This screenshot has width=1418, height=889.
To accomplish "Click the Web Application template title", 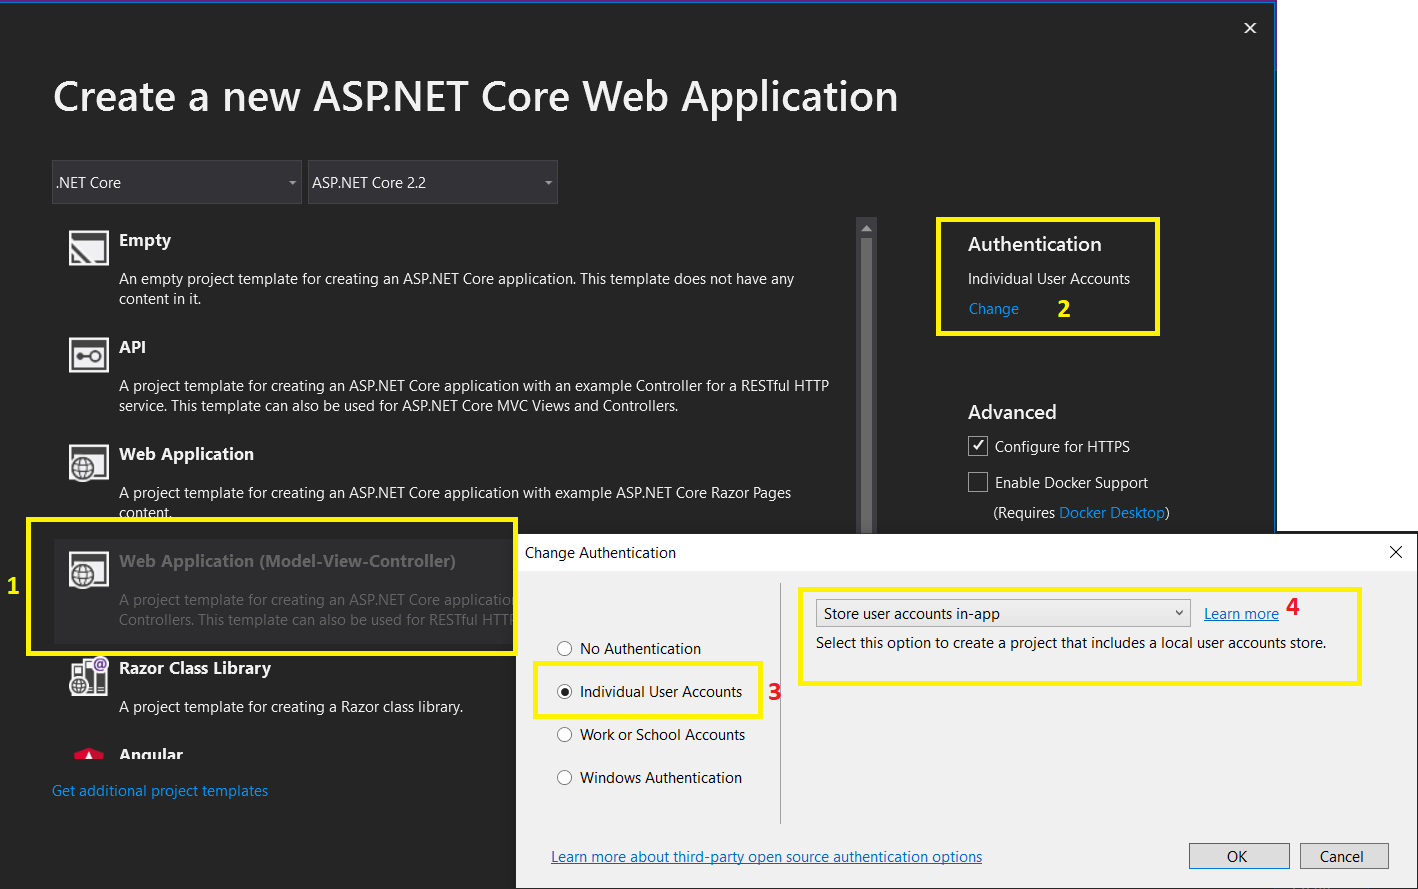I will [x=186, y=454].
